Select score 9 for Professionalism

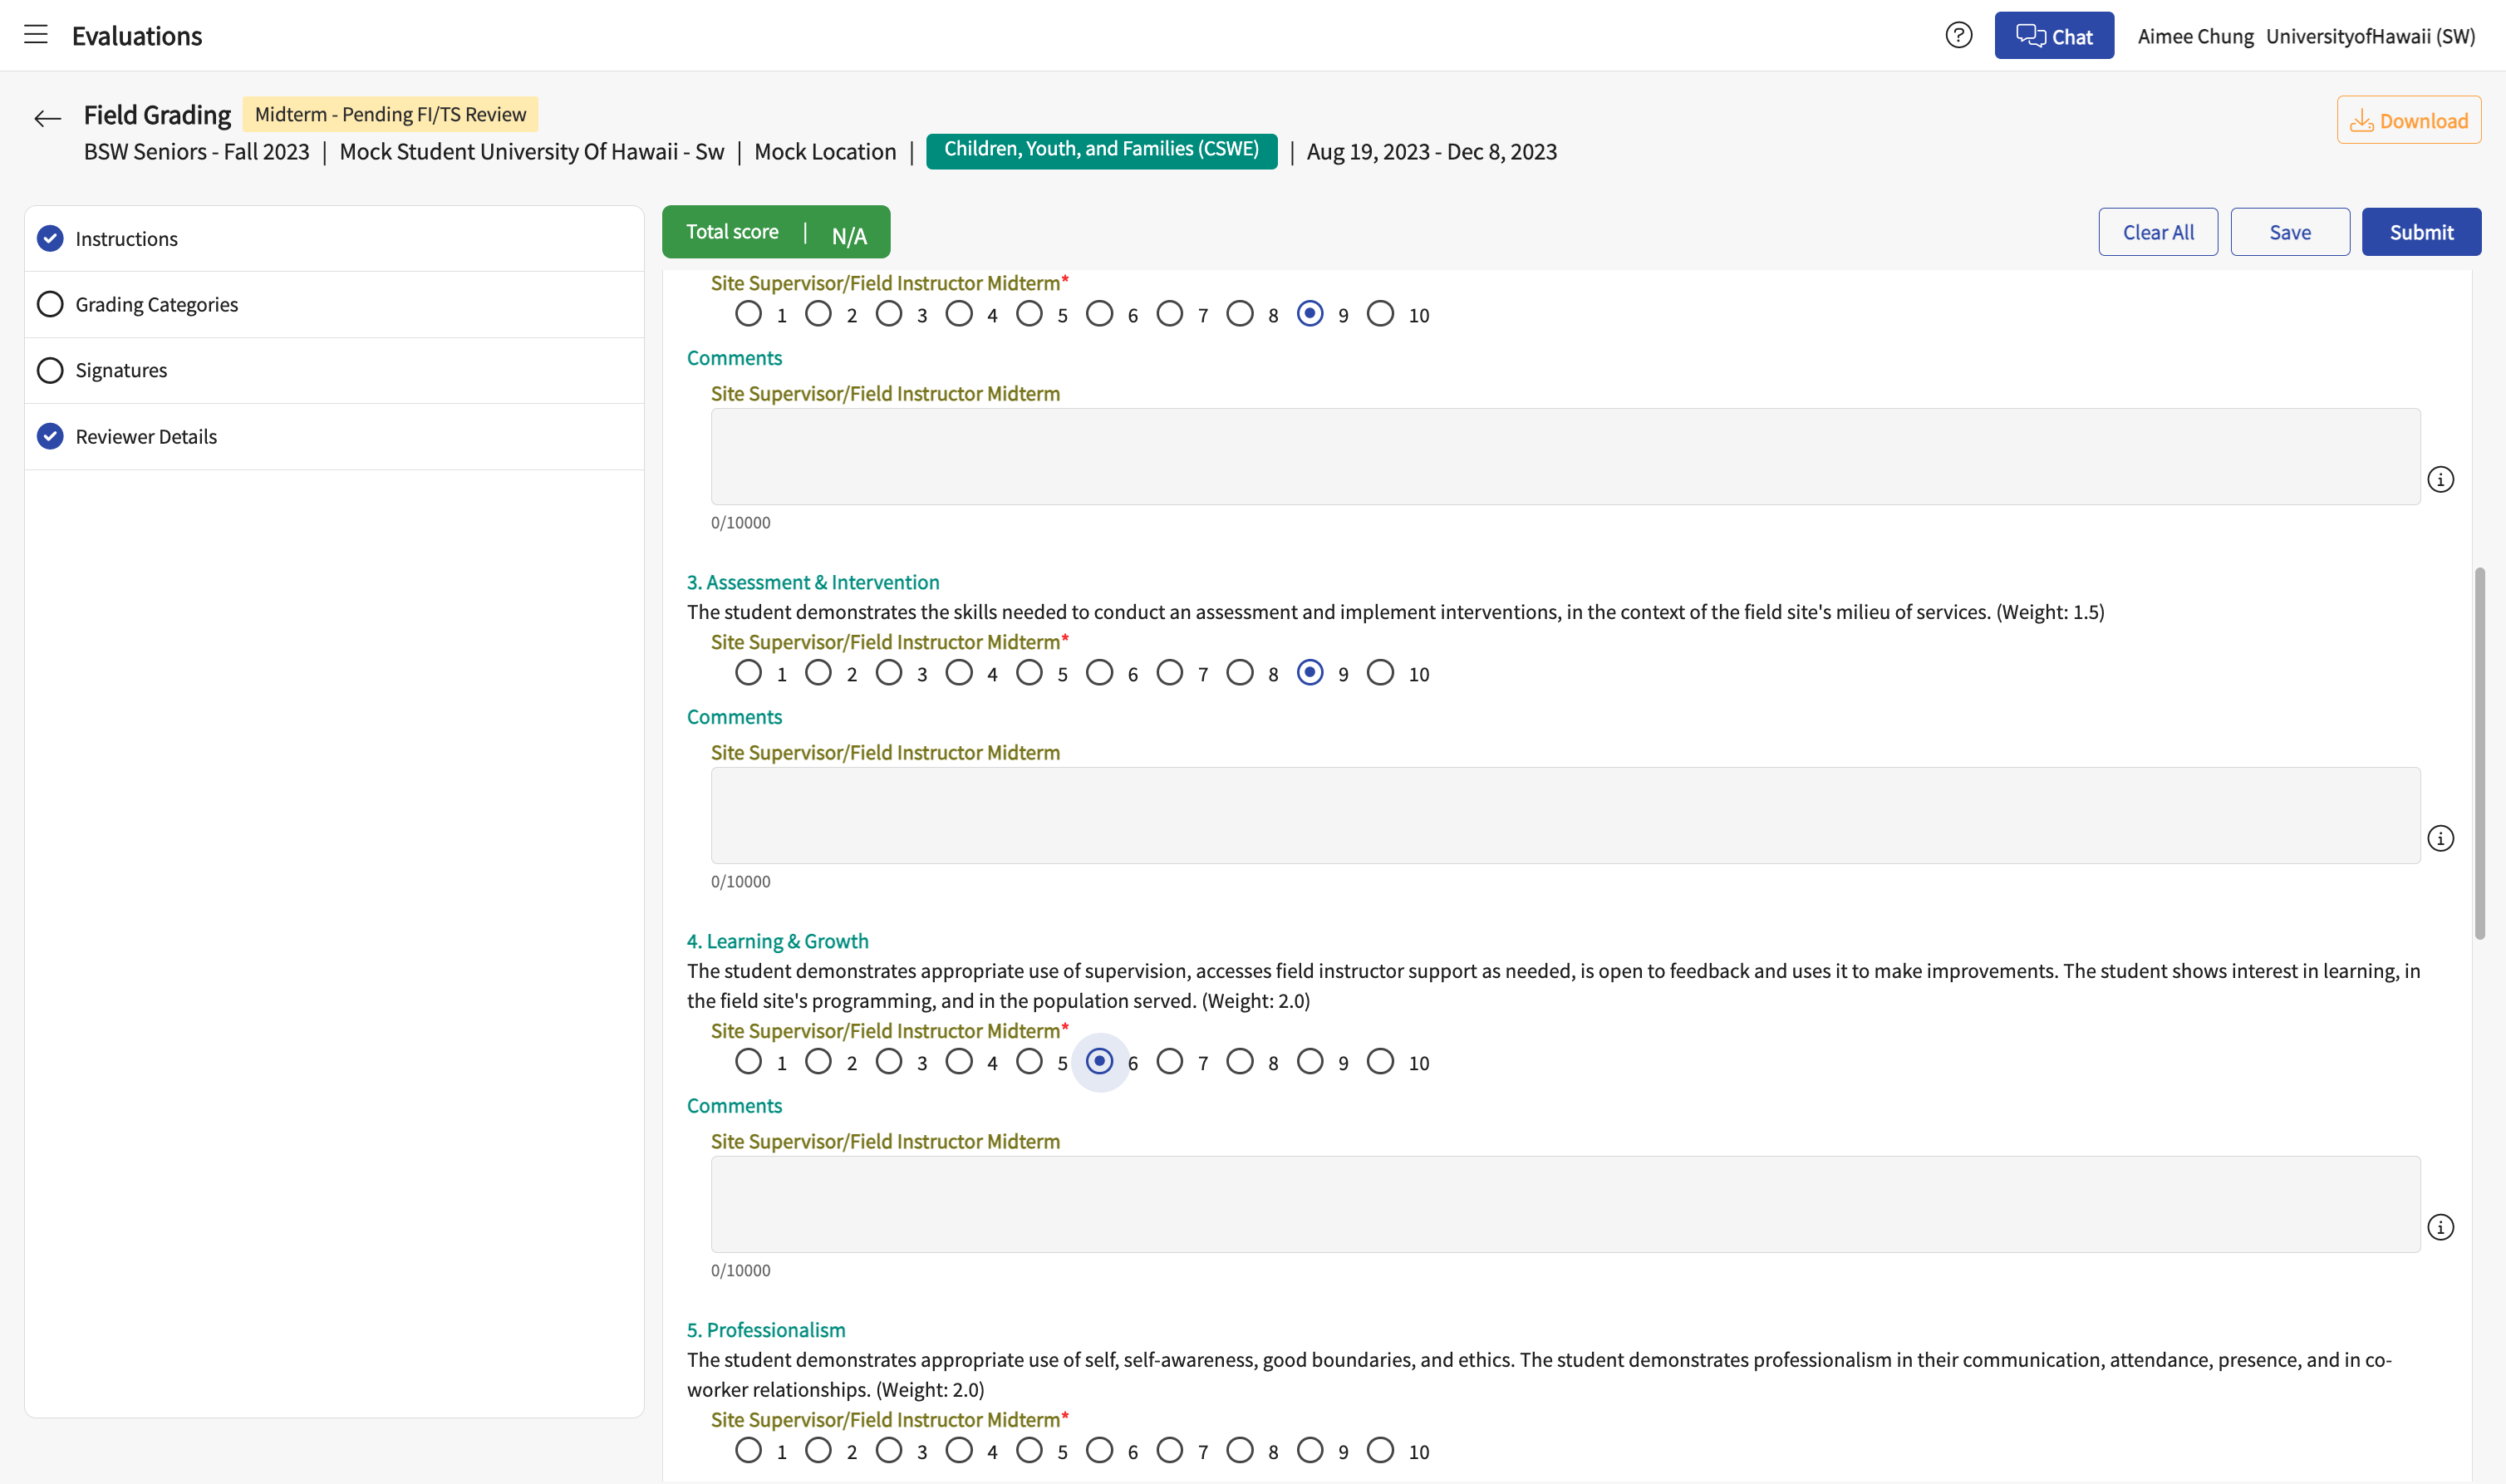click(x=1310, y=1451)
